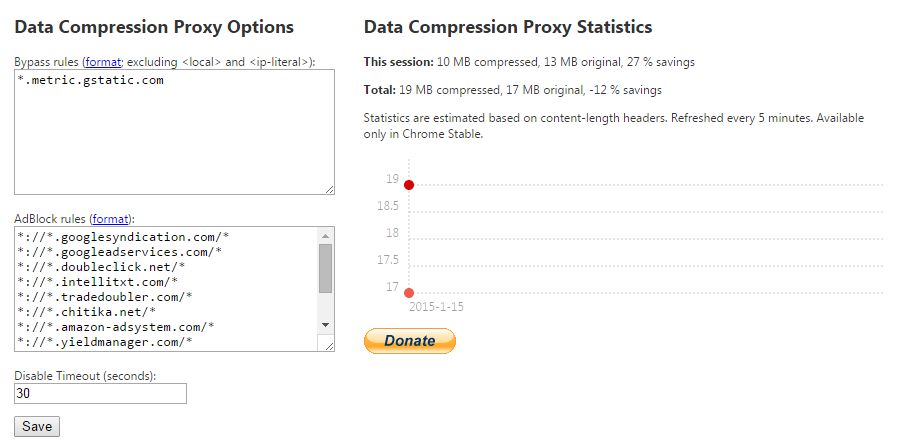Viewport: 922px width, 445px height.
Task: Click the googlesyndication.com AdBlock rule line
Action: (x=124, y=237)
